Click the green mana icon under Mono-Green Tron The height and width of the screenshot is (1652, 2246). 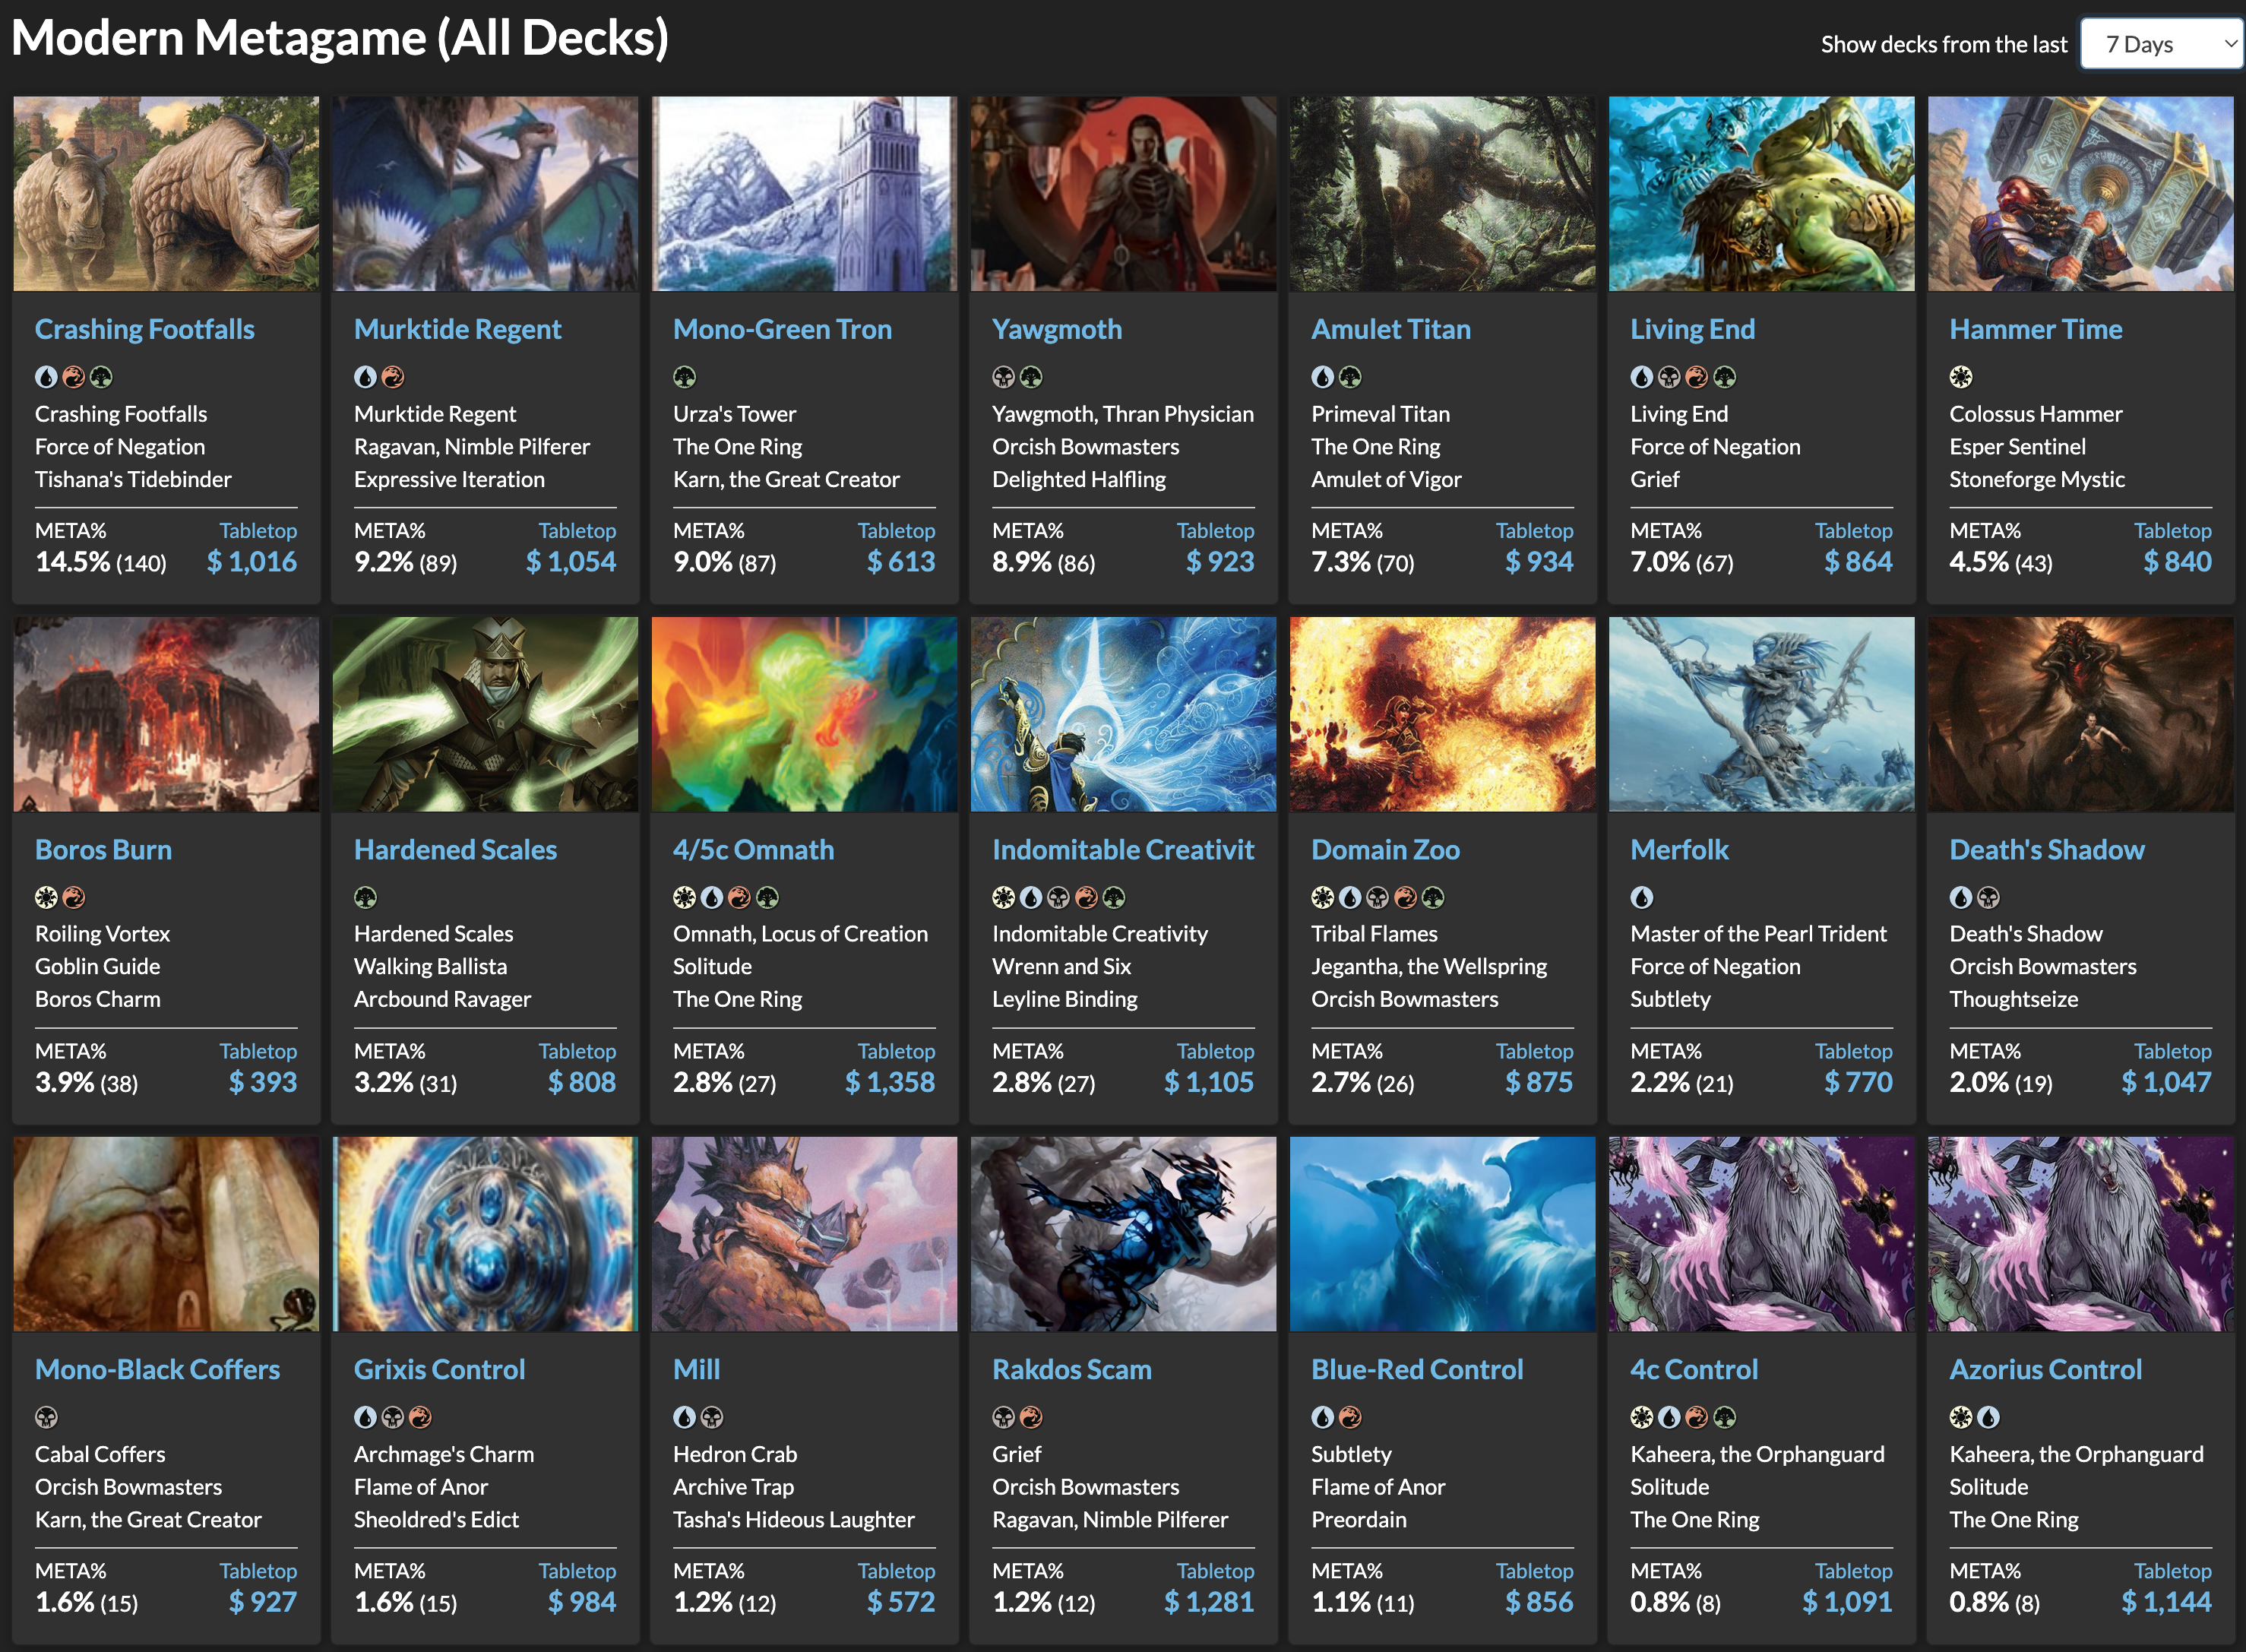pyautogui.click(x=684, y=377)
